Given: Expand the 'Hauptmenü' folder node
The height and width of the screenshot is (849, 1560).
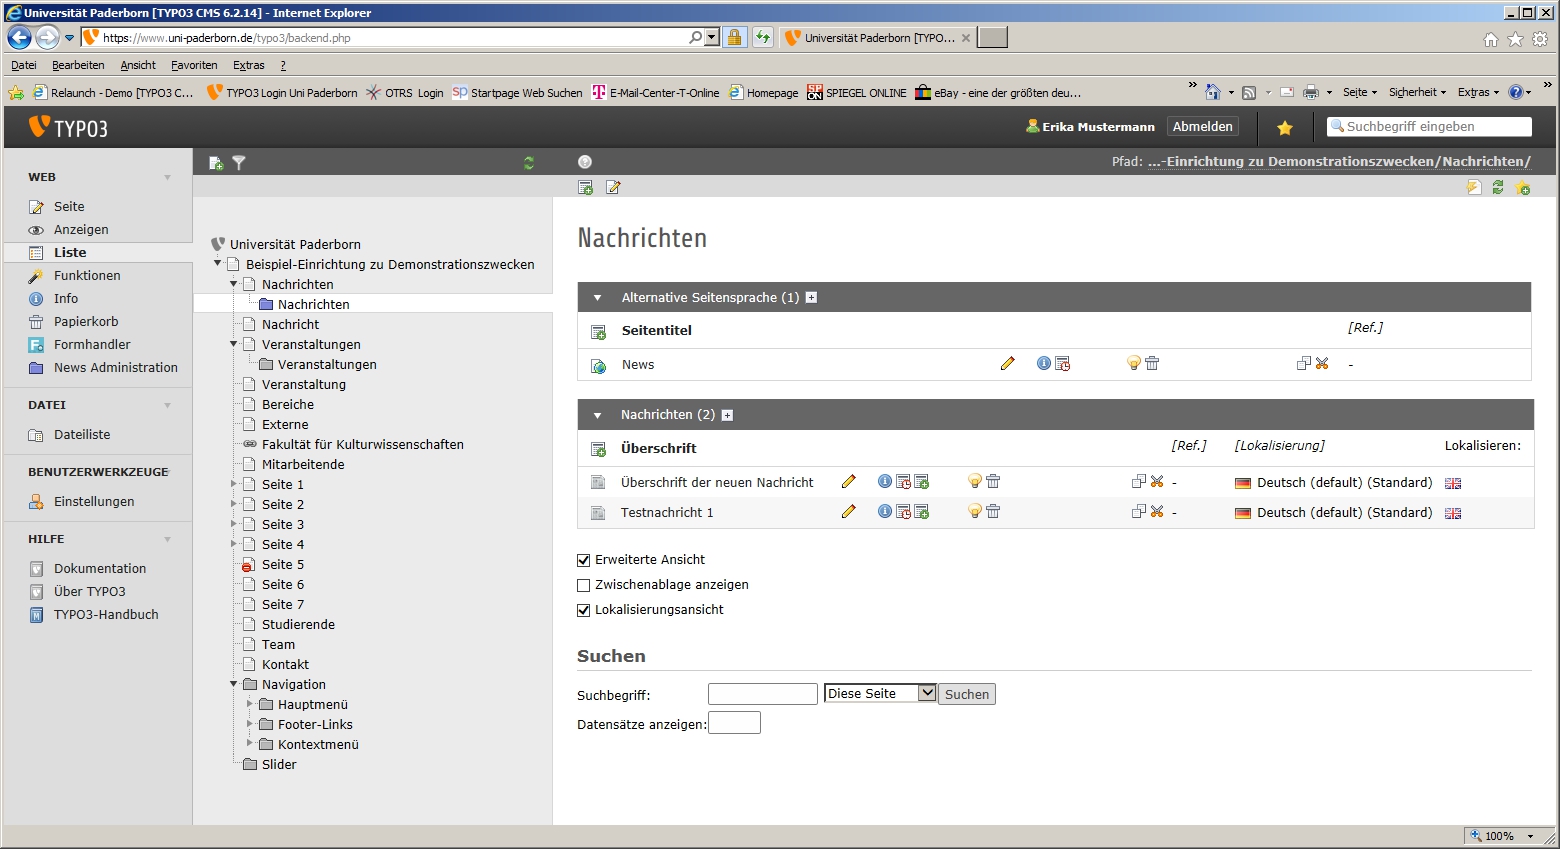Looking at the screenshot, I should pyautogui.click(x=250, y=704).
